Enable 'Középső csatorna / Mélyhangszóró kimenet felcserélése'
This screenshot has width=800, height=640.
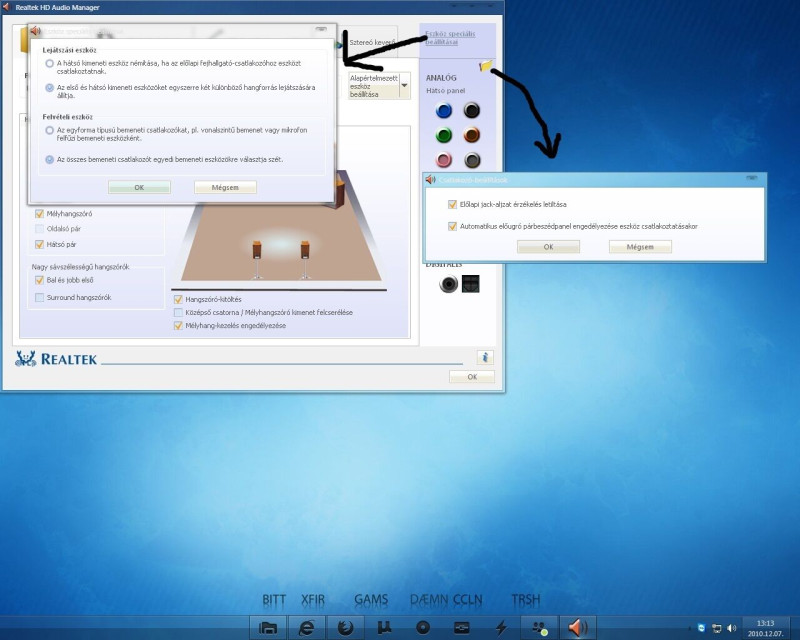178,312
